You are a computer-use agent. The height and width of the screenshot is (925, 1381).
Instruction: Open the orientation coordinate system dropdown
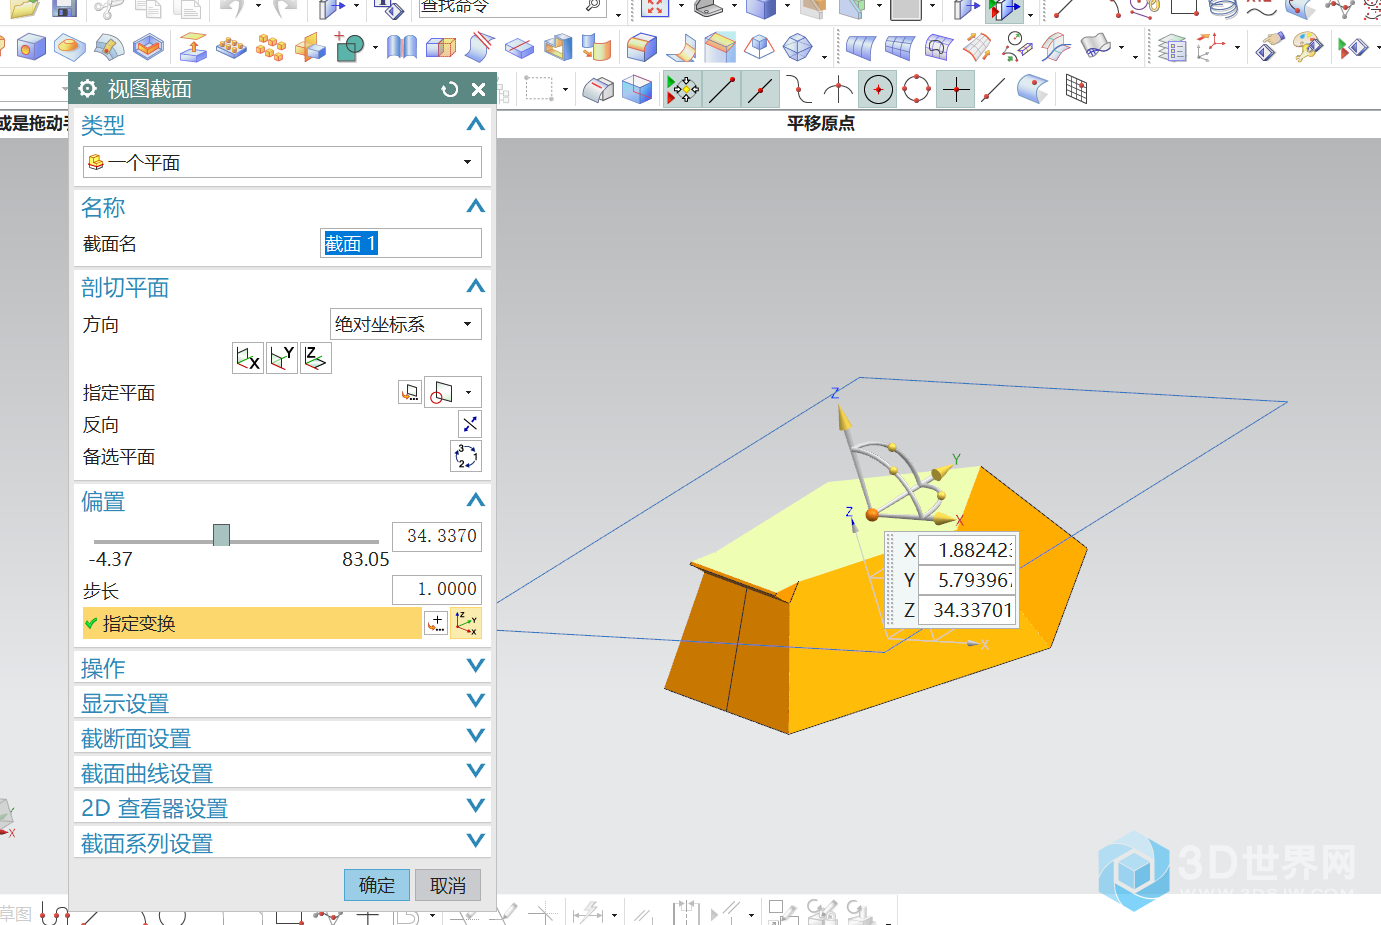[406, 324]
